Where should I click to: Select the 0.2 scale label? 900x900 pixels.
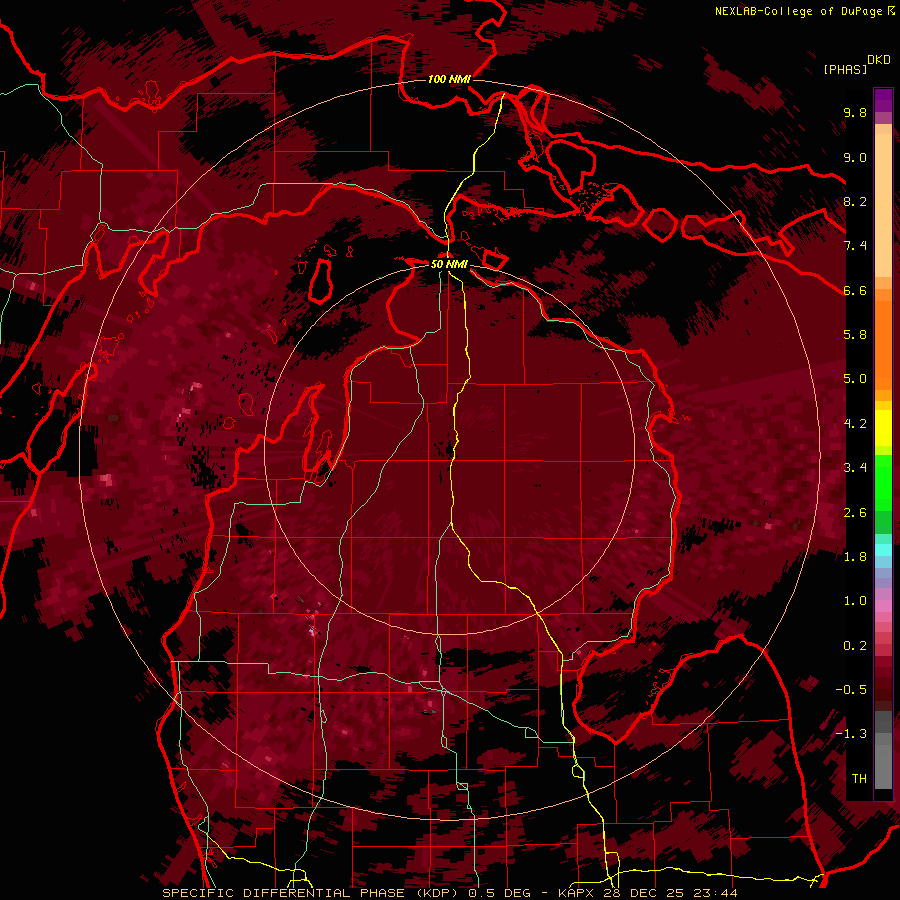855,646
